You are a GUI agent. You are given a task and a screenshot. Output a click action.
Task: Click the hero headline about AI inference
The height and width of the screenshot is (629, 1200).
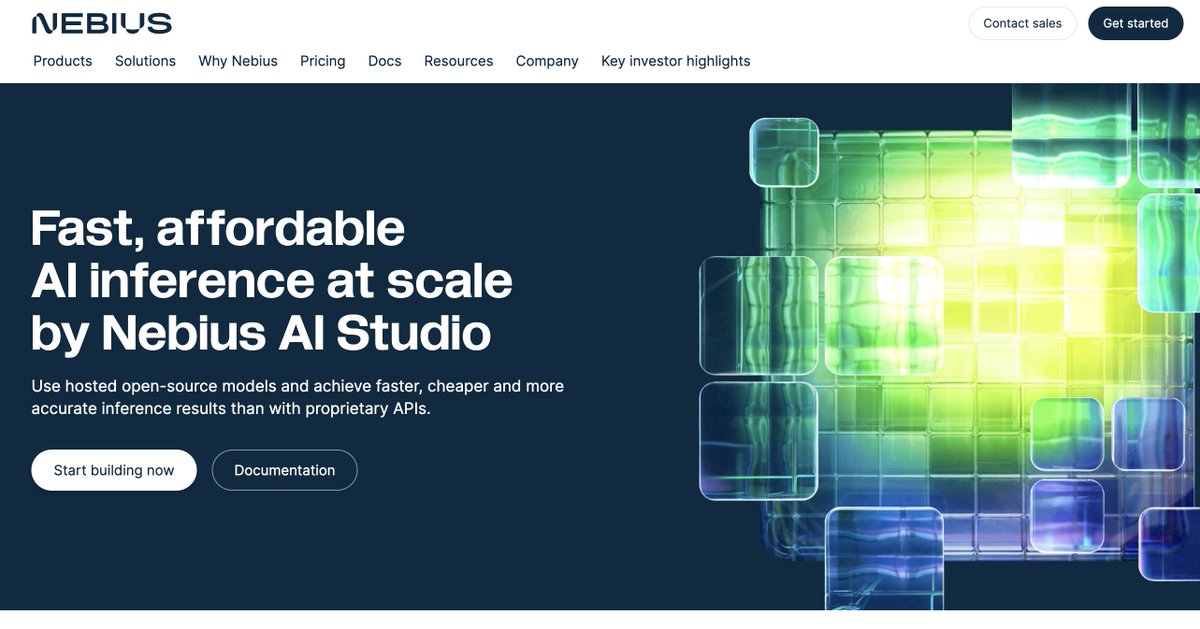pos(272,281)
